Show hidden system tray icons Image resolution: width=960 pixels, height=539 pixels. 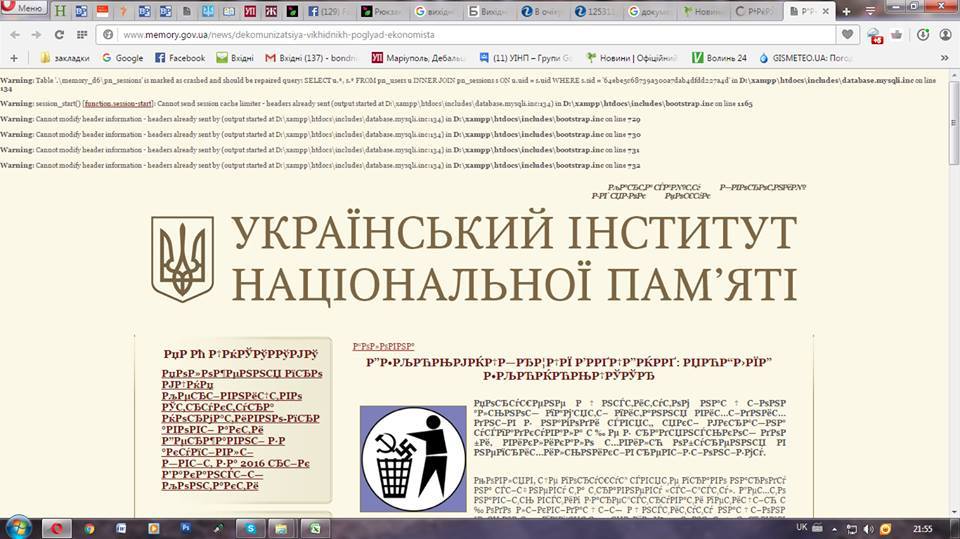coord(834,529)
